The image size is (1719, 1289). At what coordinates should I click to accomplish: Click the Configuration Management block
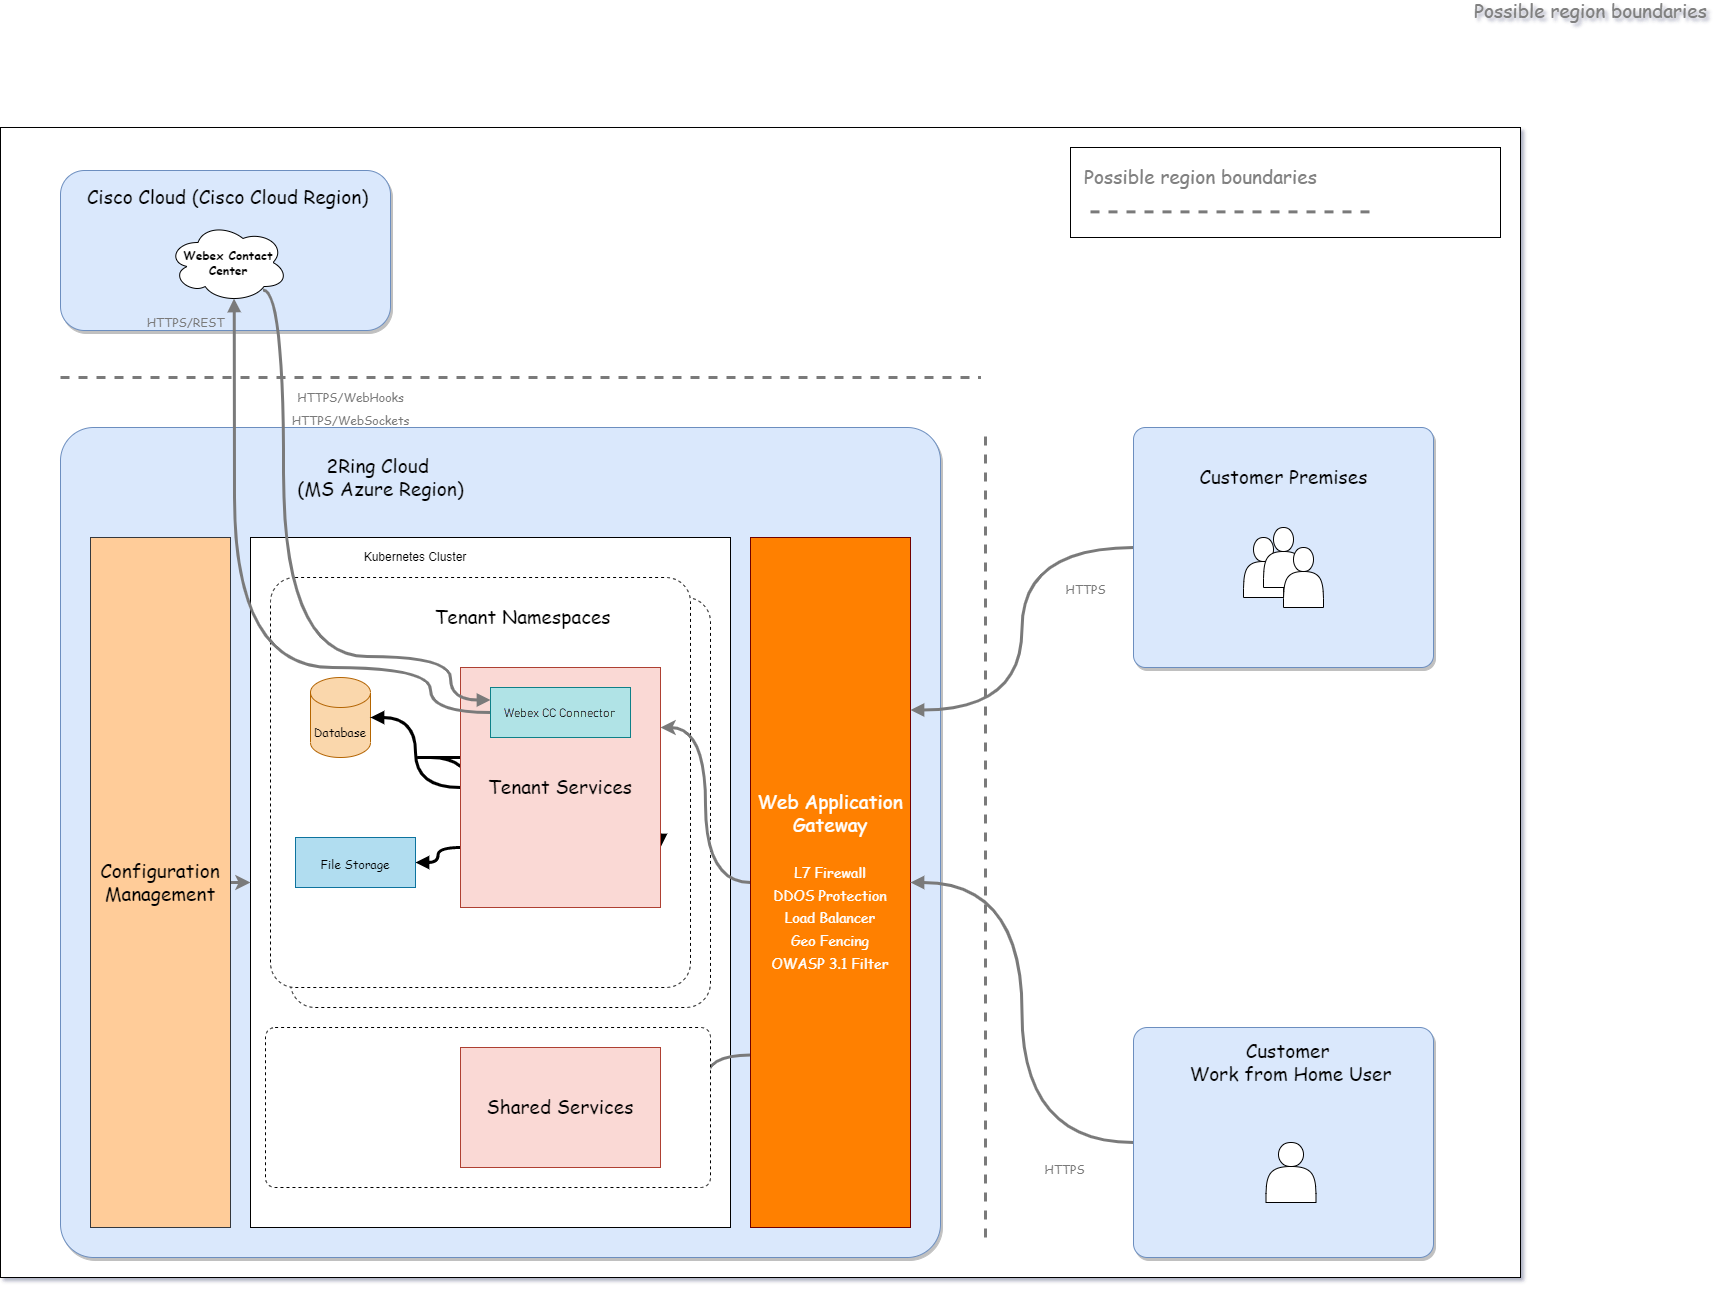(x=160, y=882)
